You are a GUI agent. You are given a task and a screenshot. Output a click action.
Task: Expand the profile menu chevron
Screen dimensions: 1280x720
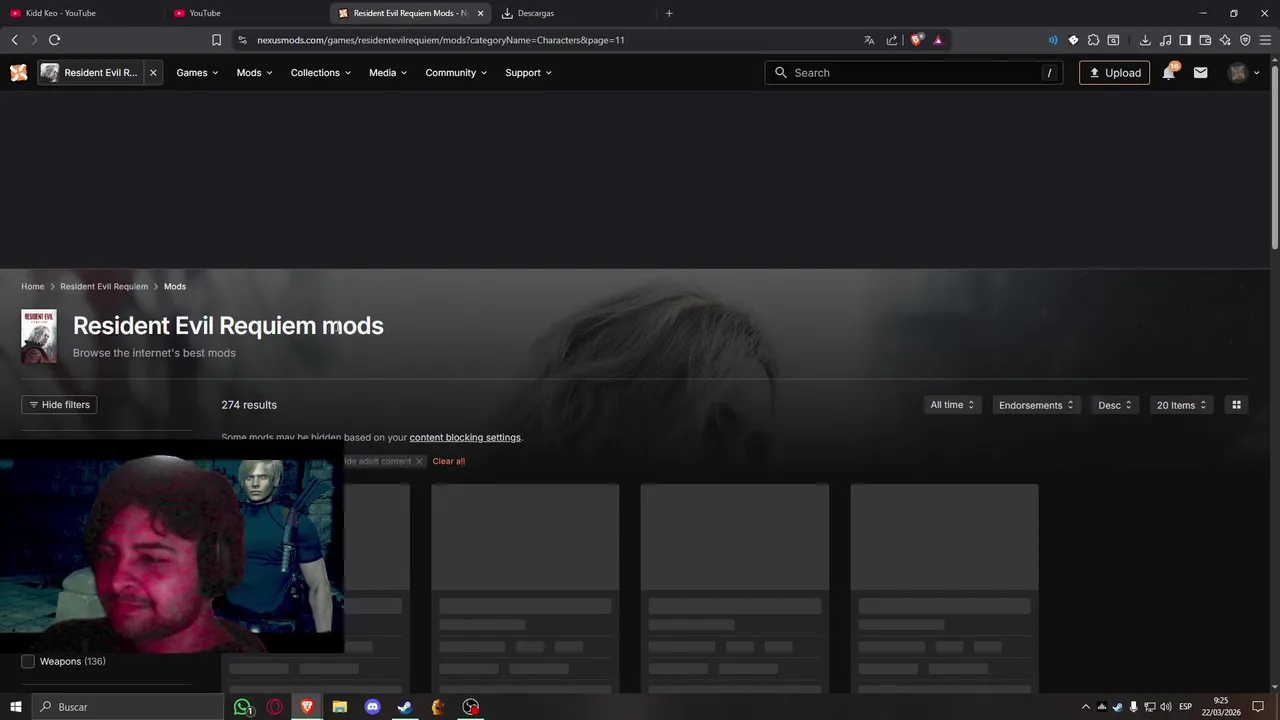[x=1257, y=73]
